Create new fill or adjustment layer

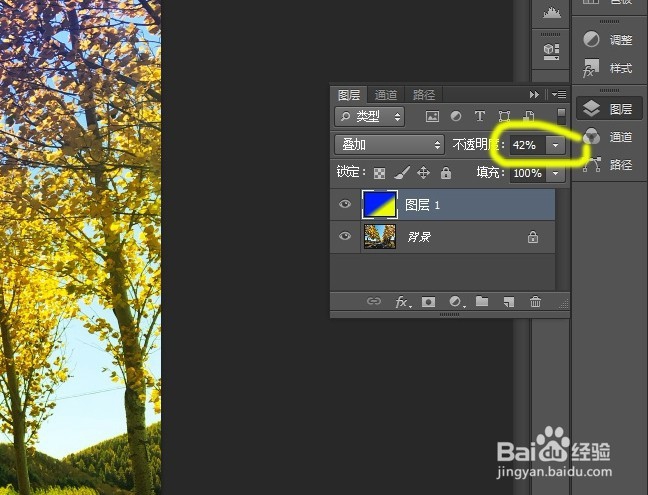click(457, 302)
